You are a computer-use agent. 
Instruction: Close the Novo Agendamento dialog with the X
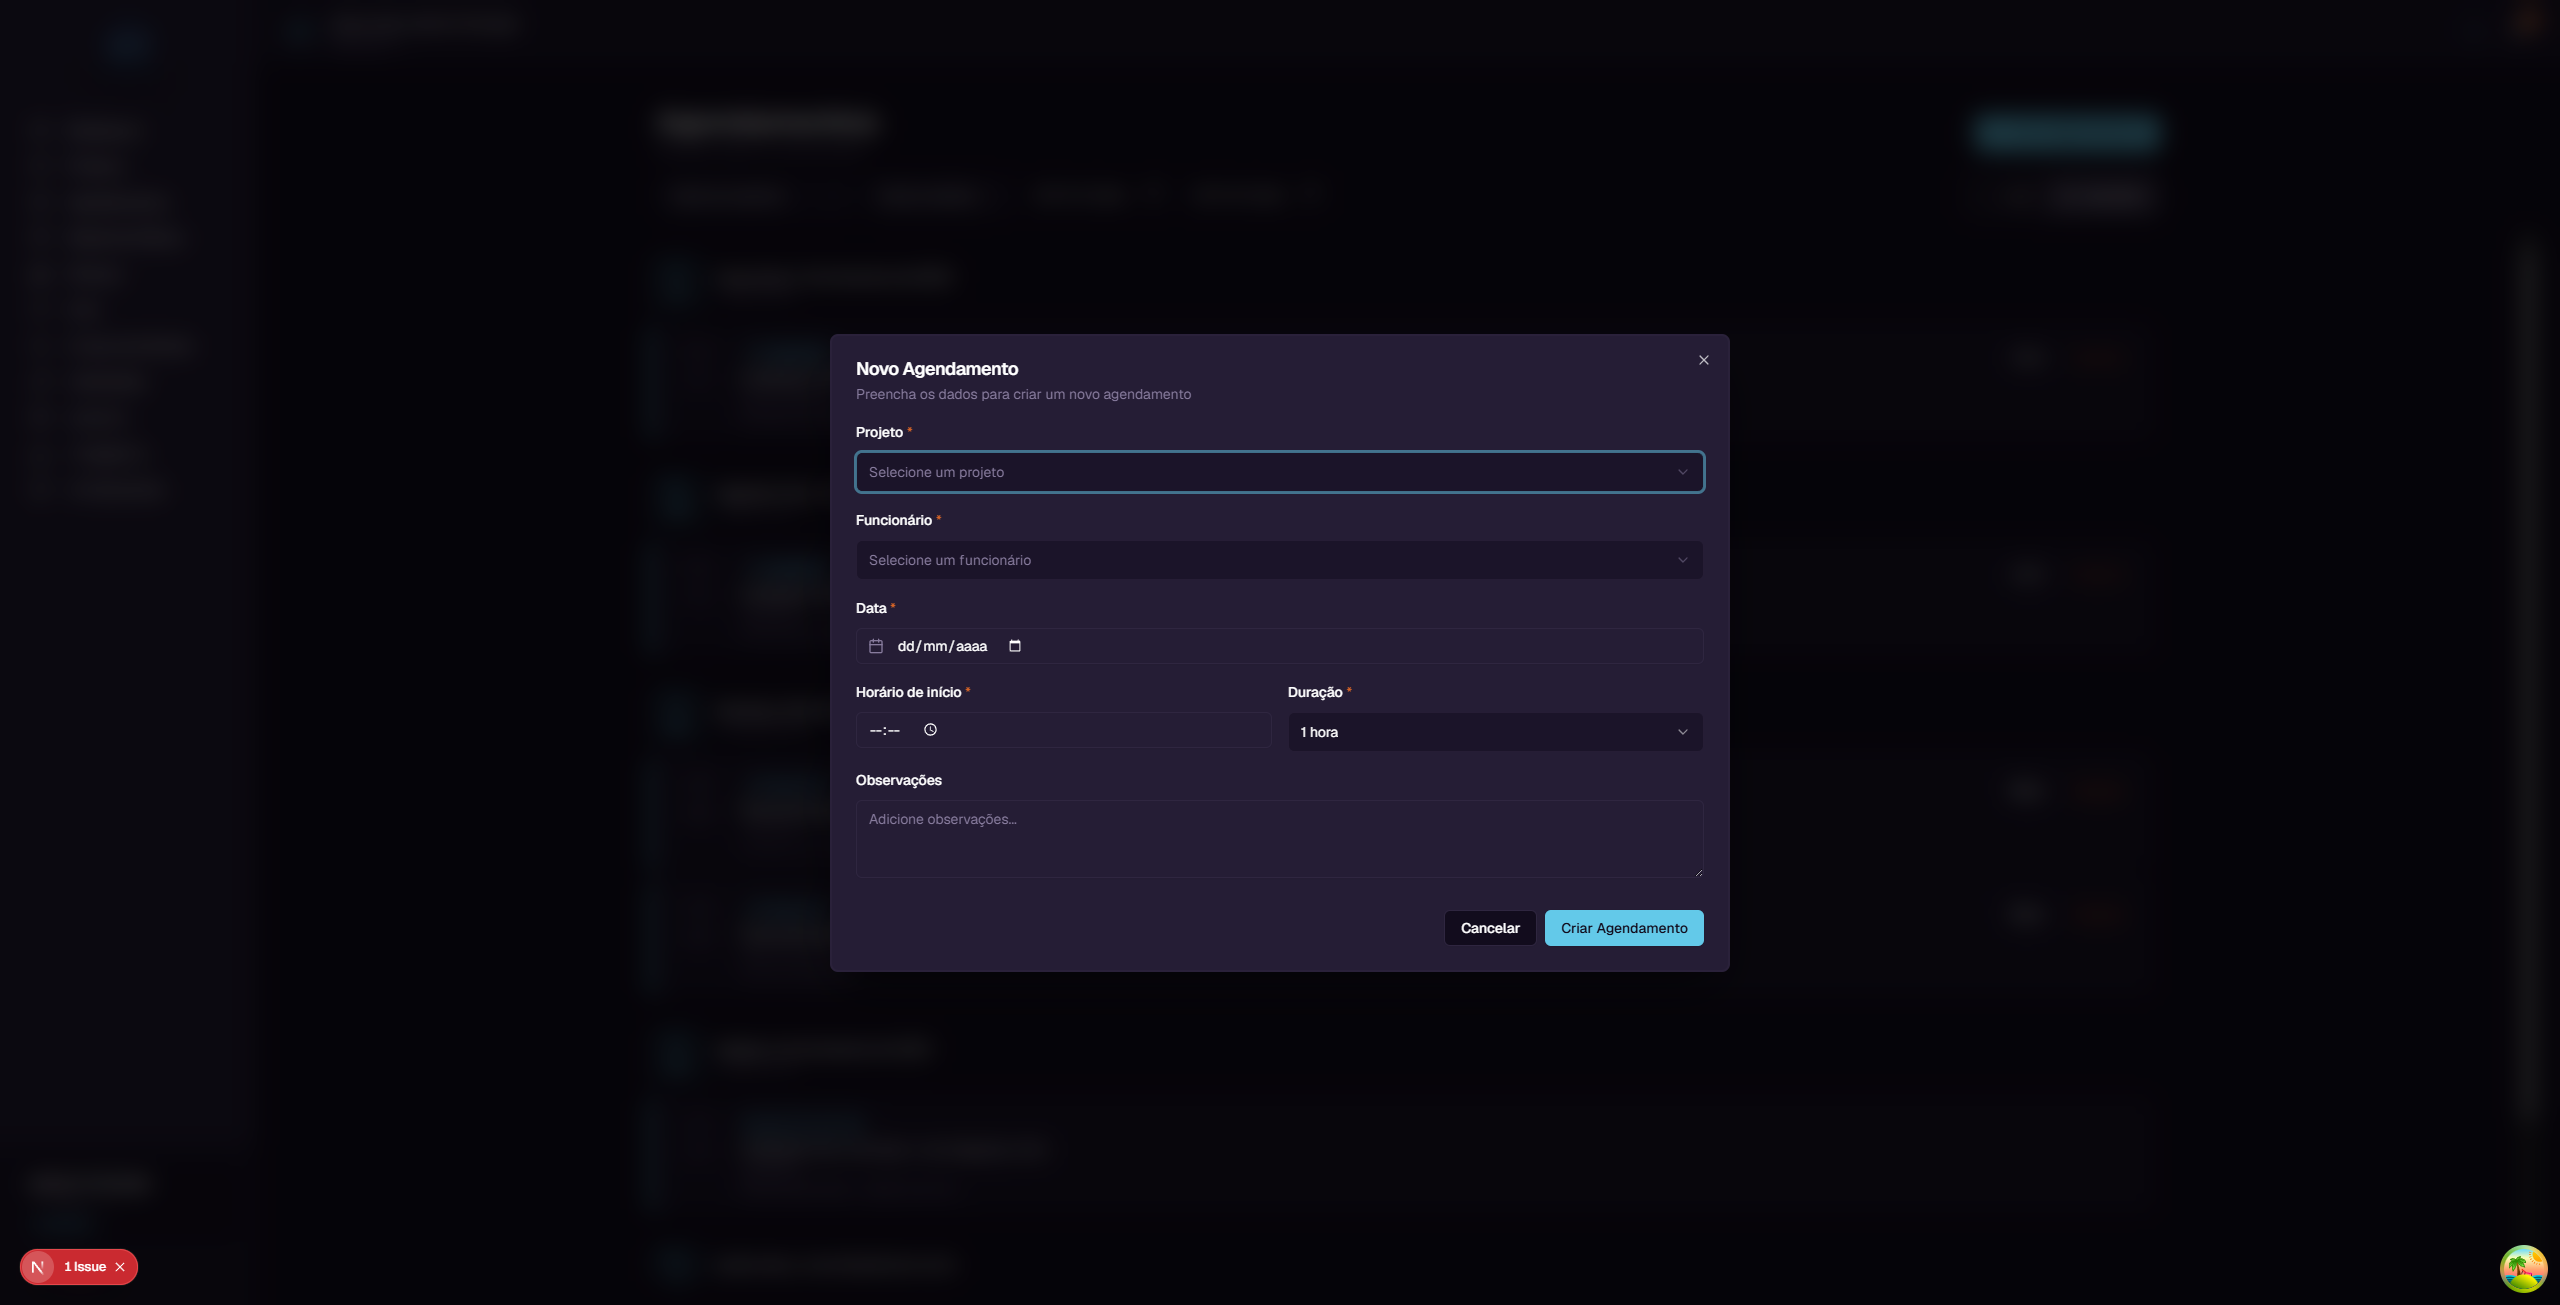(x=1703, y=360)
